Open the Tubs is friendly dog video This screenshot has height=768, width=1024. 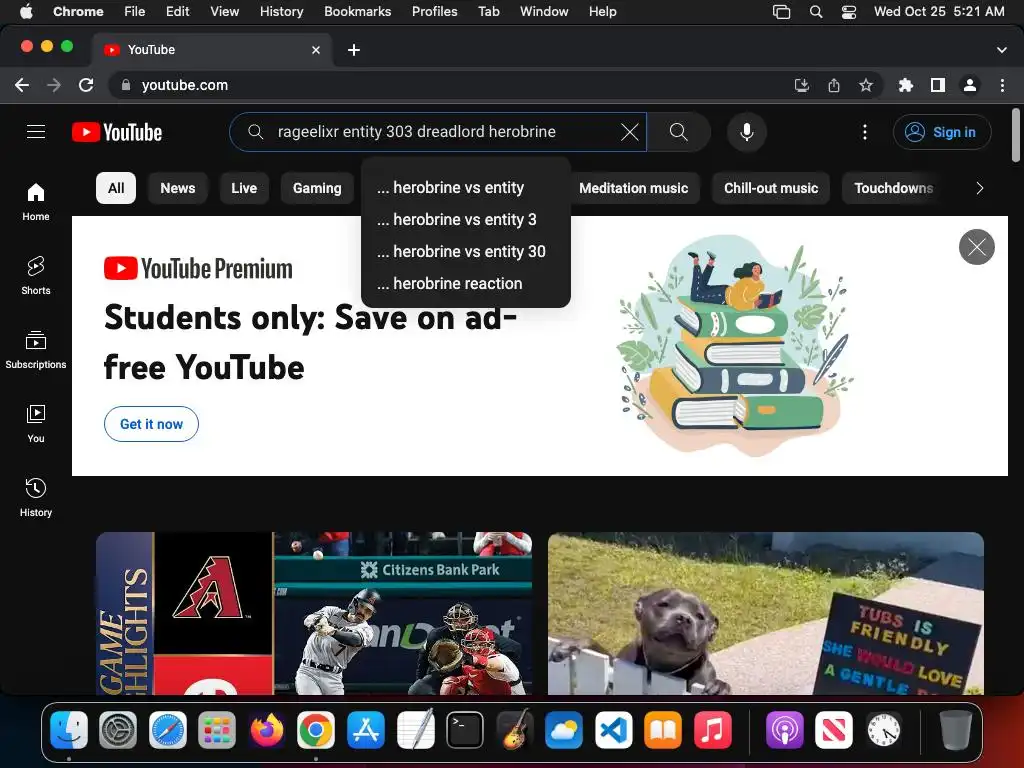click(765, 613)
